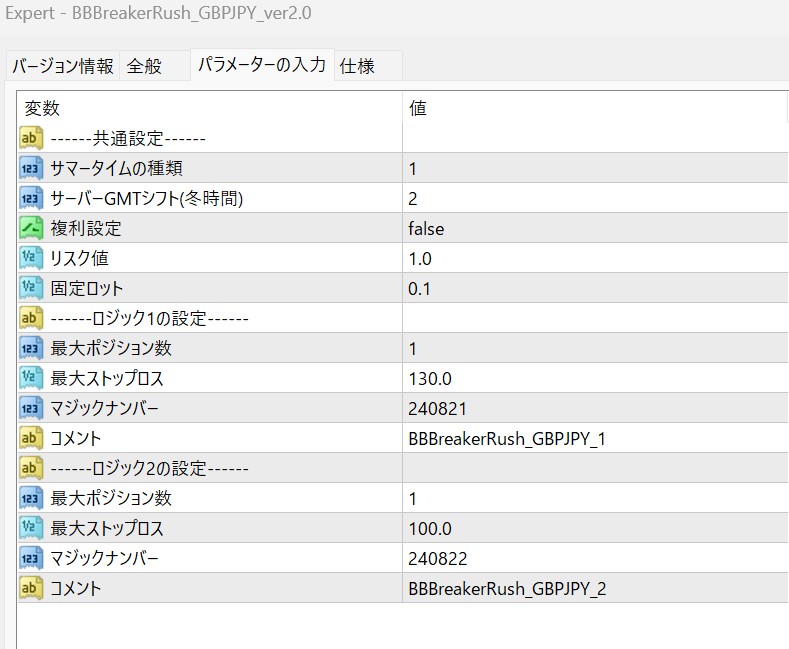Switch to the 全般 tab
Screen dimensions: 789x649
[x=155, y=66]
